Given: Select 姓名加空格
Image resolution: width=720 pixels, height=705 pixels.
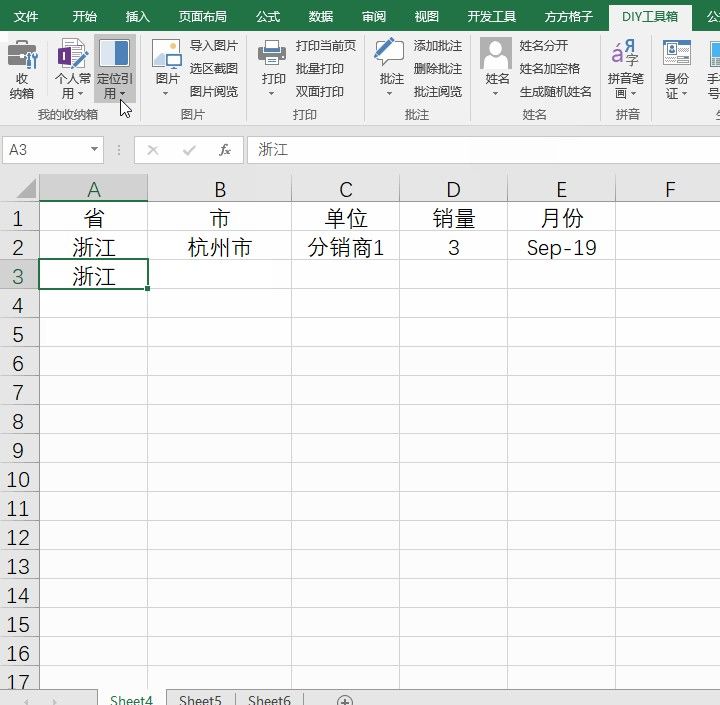Looking at the screenshot, I should pos(550,68).
